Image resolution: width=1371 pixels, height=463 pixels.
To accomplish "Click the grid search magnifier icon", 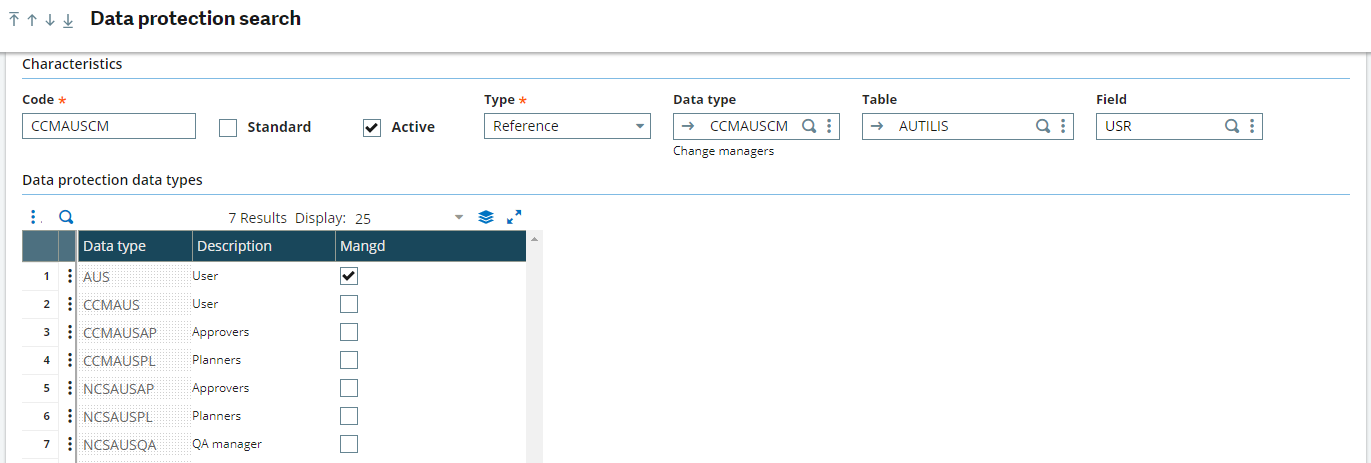I will [x=66, y=217].
